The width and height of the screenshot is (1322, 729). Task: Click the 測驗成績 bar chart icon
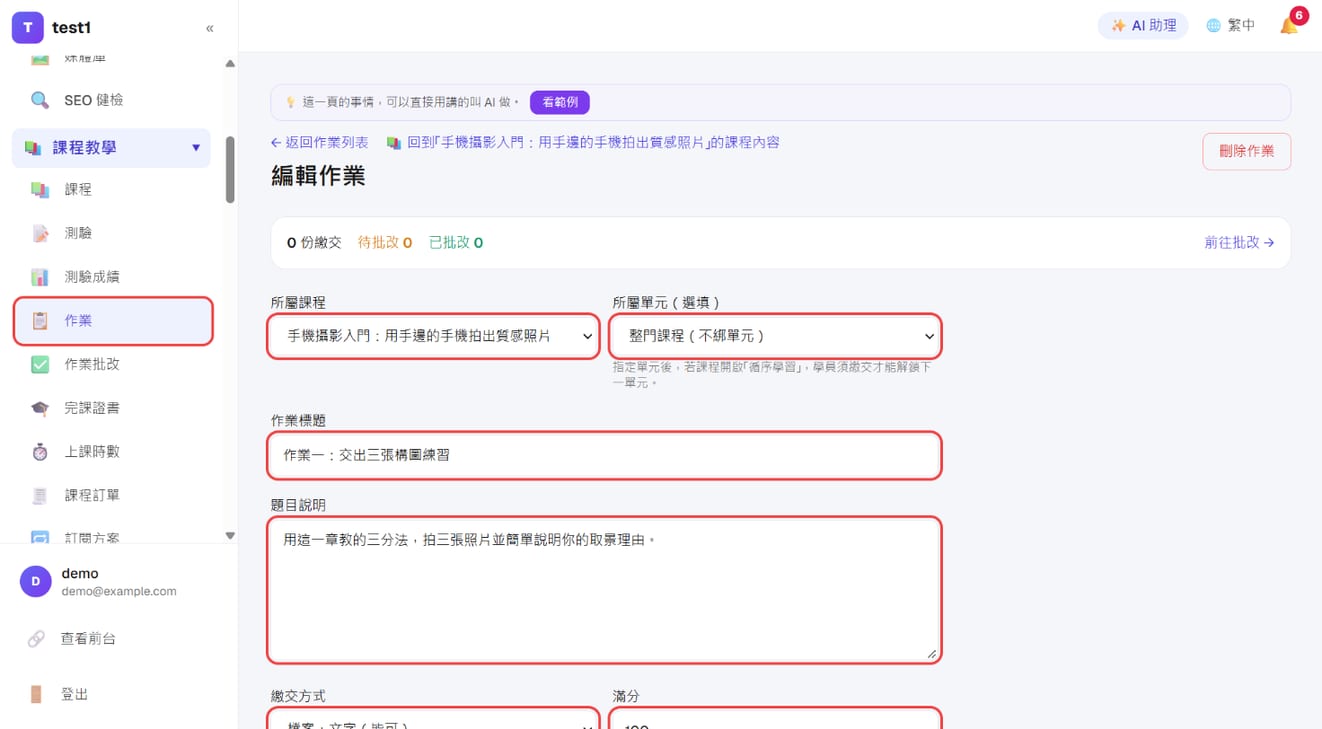point(40,277)
